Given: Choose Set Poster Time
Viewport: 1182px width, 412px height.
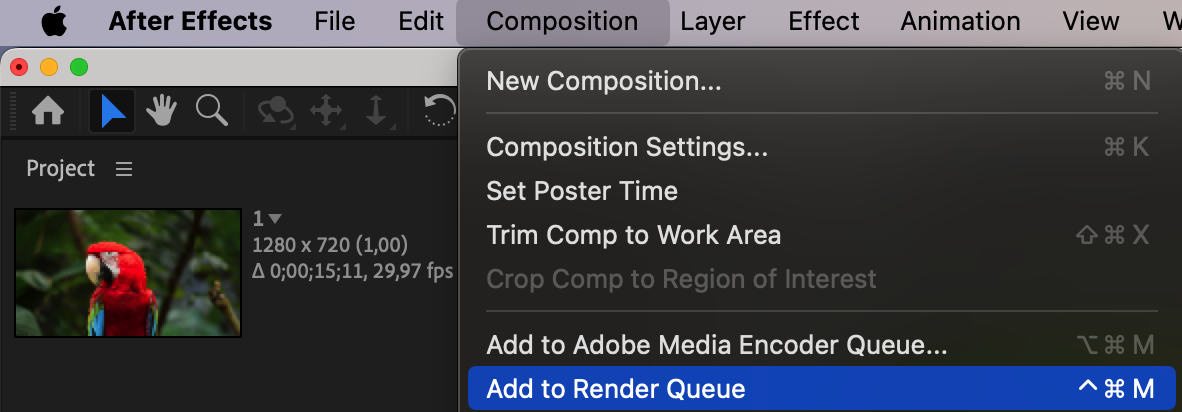Looking at the screenshot, I should [x=581, y=191].
